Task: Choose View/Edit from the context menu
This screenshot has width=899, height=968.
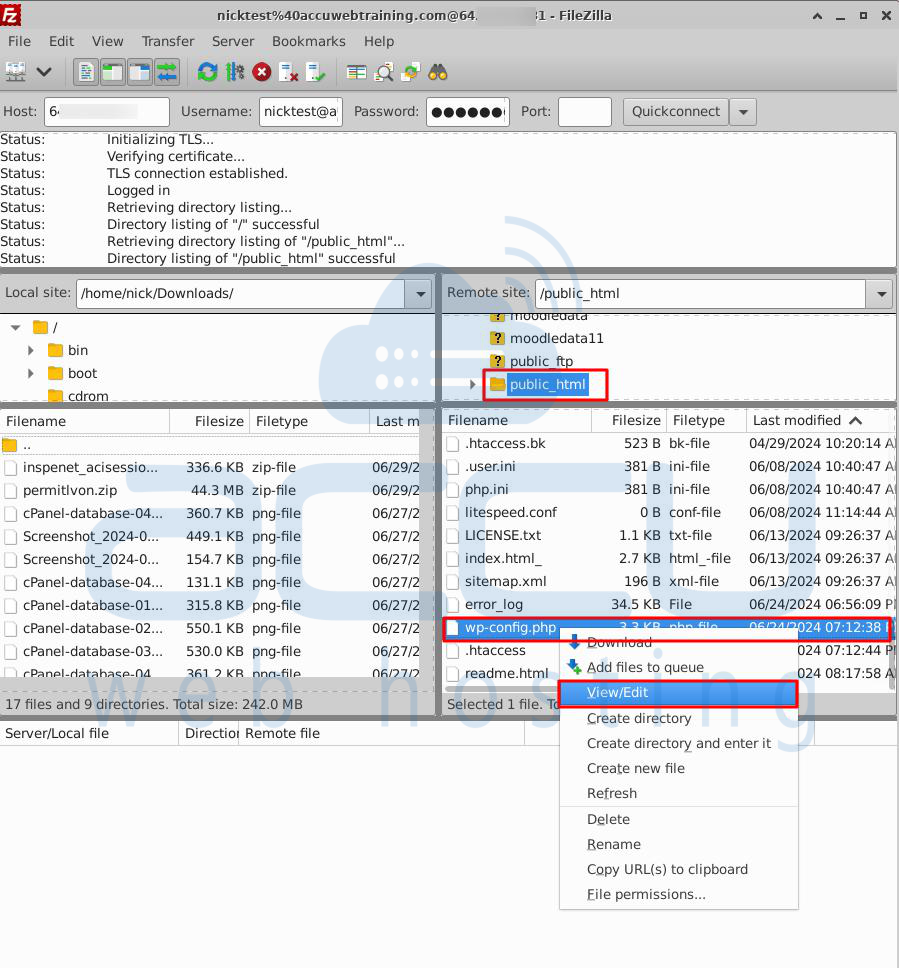Action: pyautogui.click(x=678, y=693)
